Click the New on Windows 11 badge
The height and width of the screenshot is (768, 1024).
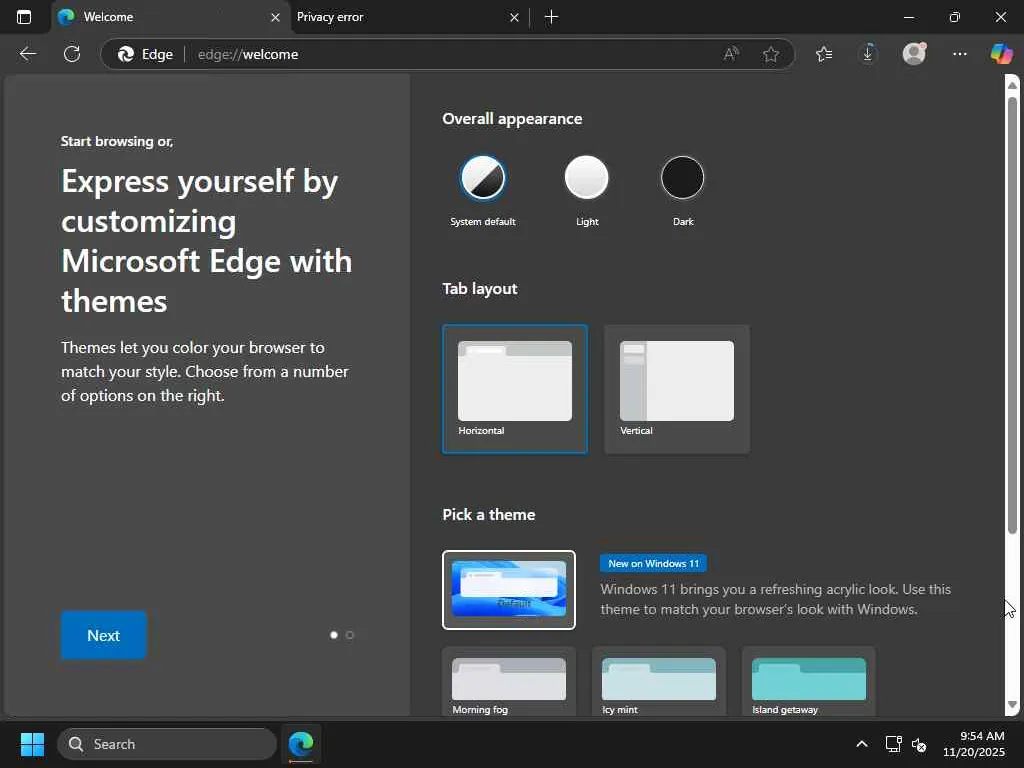coord(653,563)
